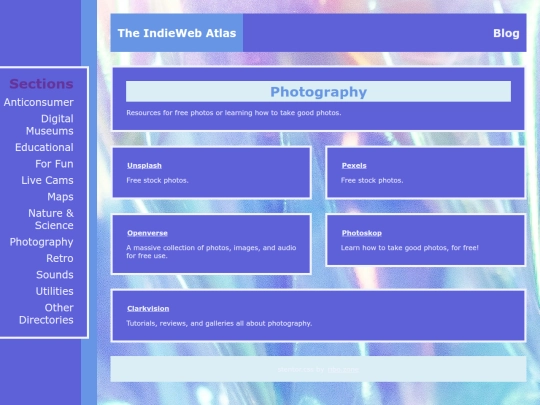The image size is (540, 405).
Task: Click "Tutorials, reviews, and galleries" description
Action: pyautogui.click(x=219, y=323)
